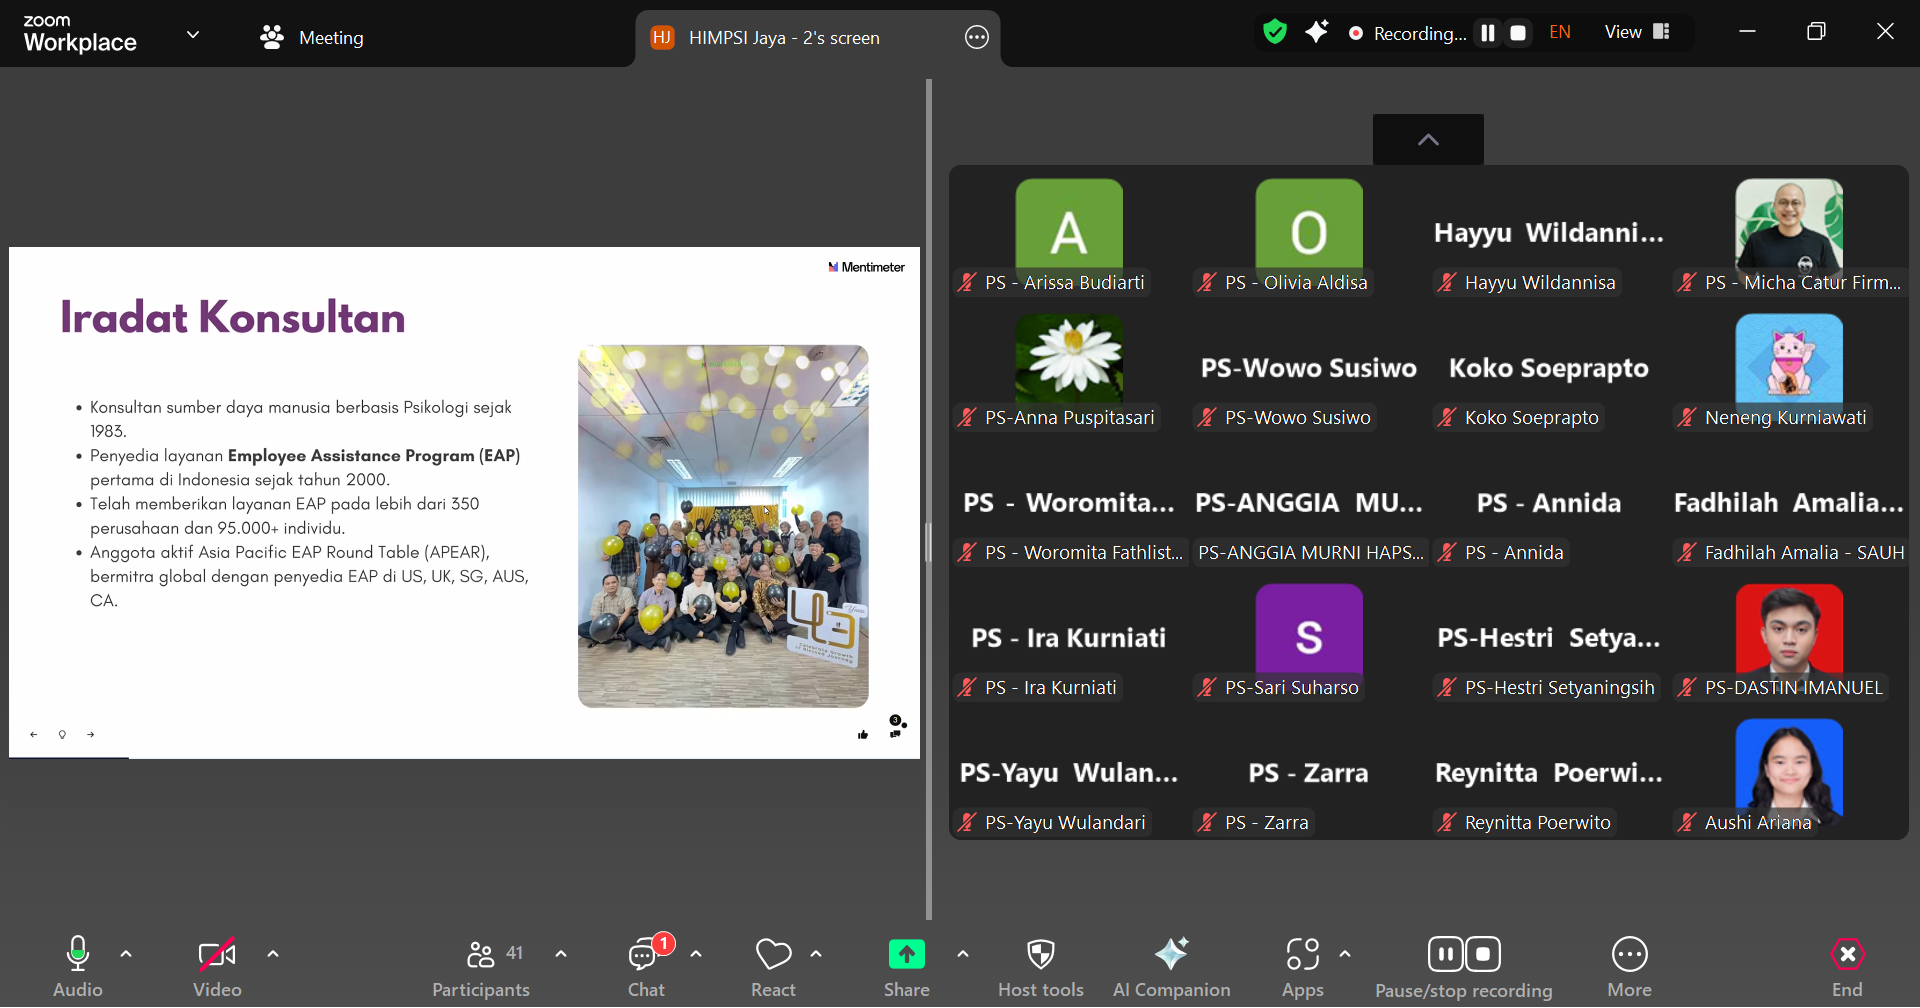This screenshot has width=1920, height=1008.
Task: Stop recording in bottom toolbar
Action: pos(1483,954)
